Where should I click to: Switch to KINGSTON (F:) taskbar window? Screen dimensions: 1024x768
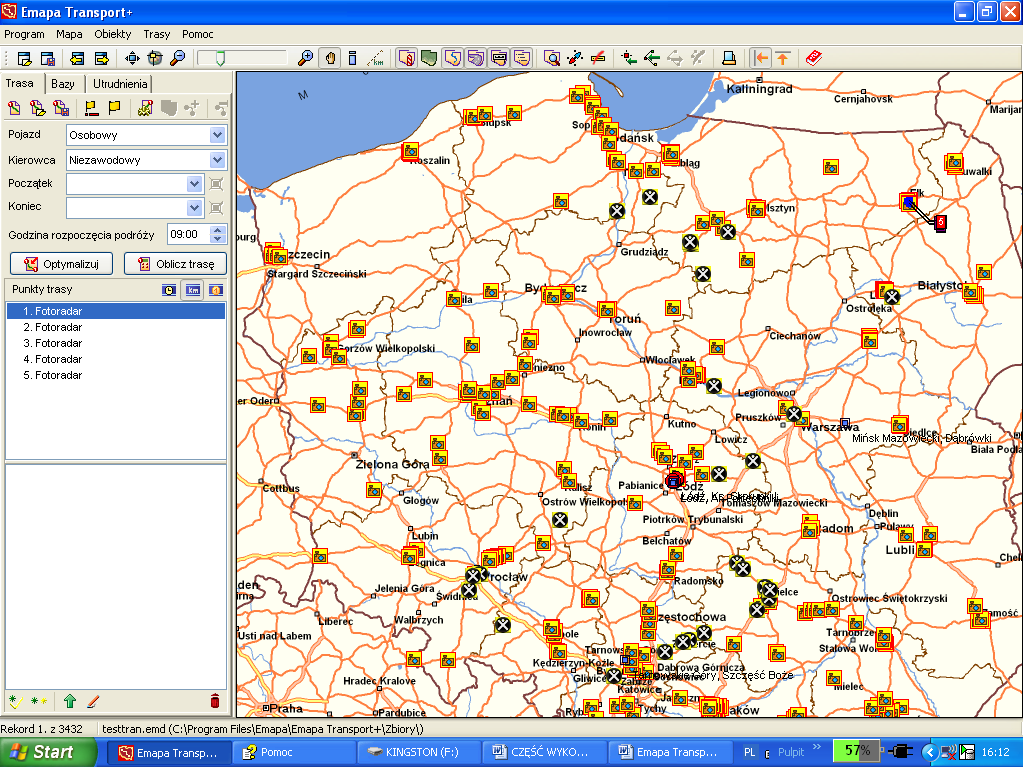tap(419, 752)
